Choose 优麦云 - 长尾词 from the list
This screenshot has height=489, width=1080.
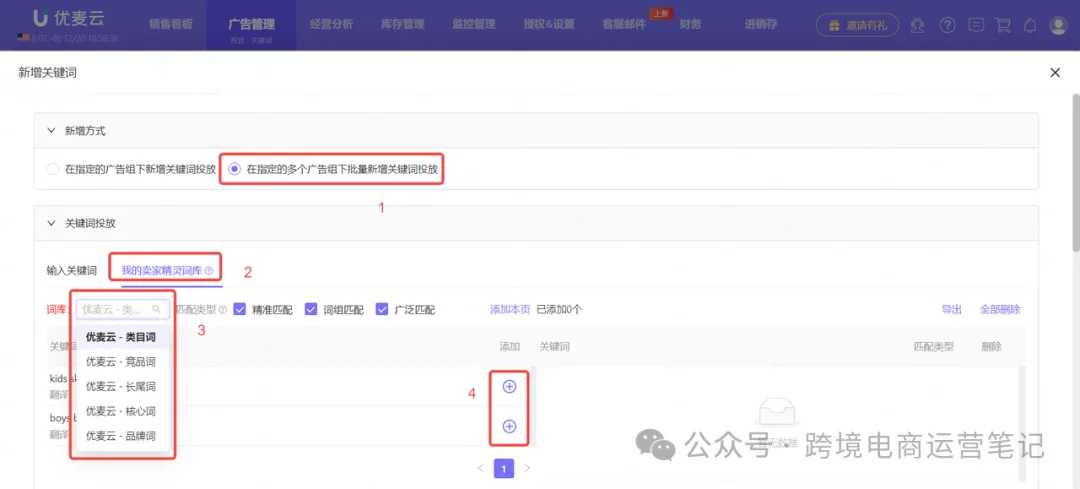point(121,386)
